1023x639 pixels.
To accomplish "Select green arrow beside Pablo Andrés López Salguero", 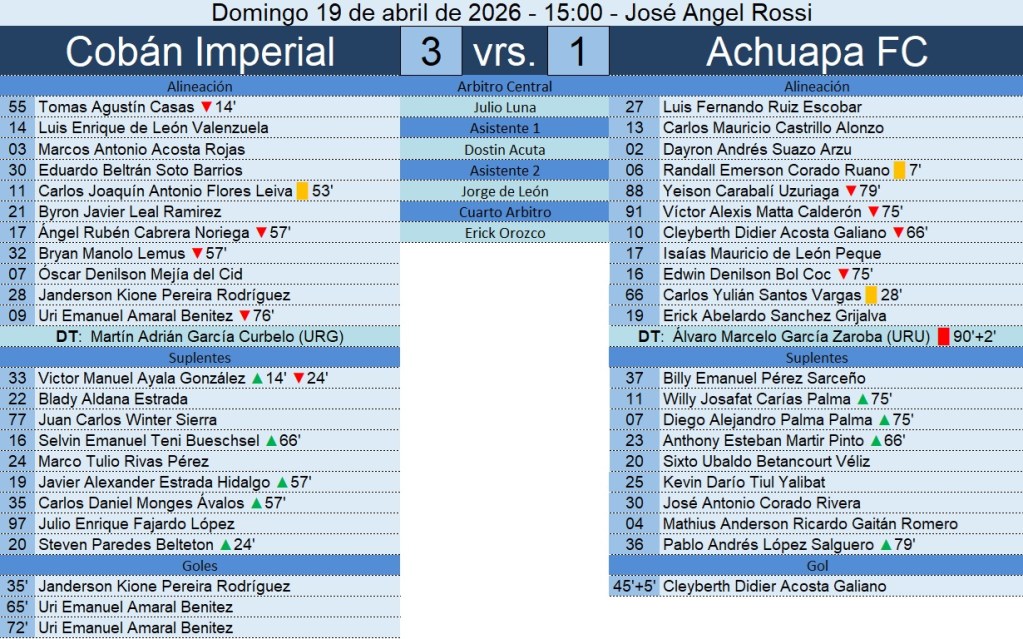I will click(x=885, y=545).
